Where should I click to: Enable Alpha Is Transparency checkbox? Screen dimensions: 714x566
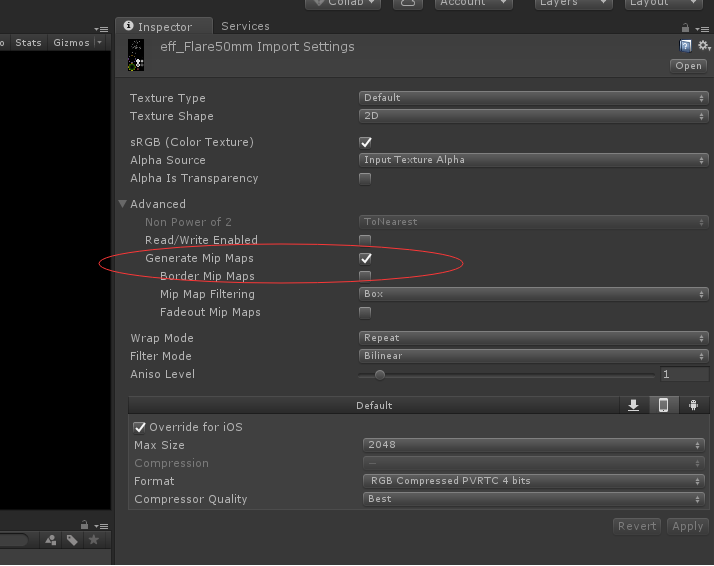(x=365, y=178)
